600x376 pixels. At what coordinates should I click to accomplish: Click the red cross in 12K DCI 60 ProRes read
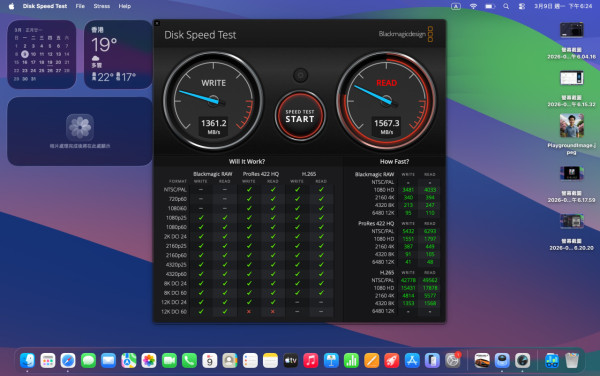pyautogui.click(x=272, y=312)
